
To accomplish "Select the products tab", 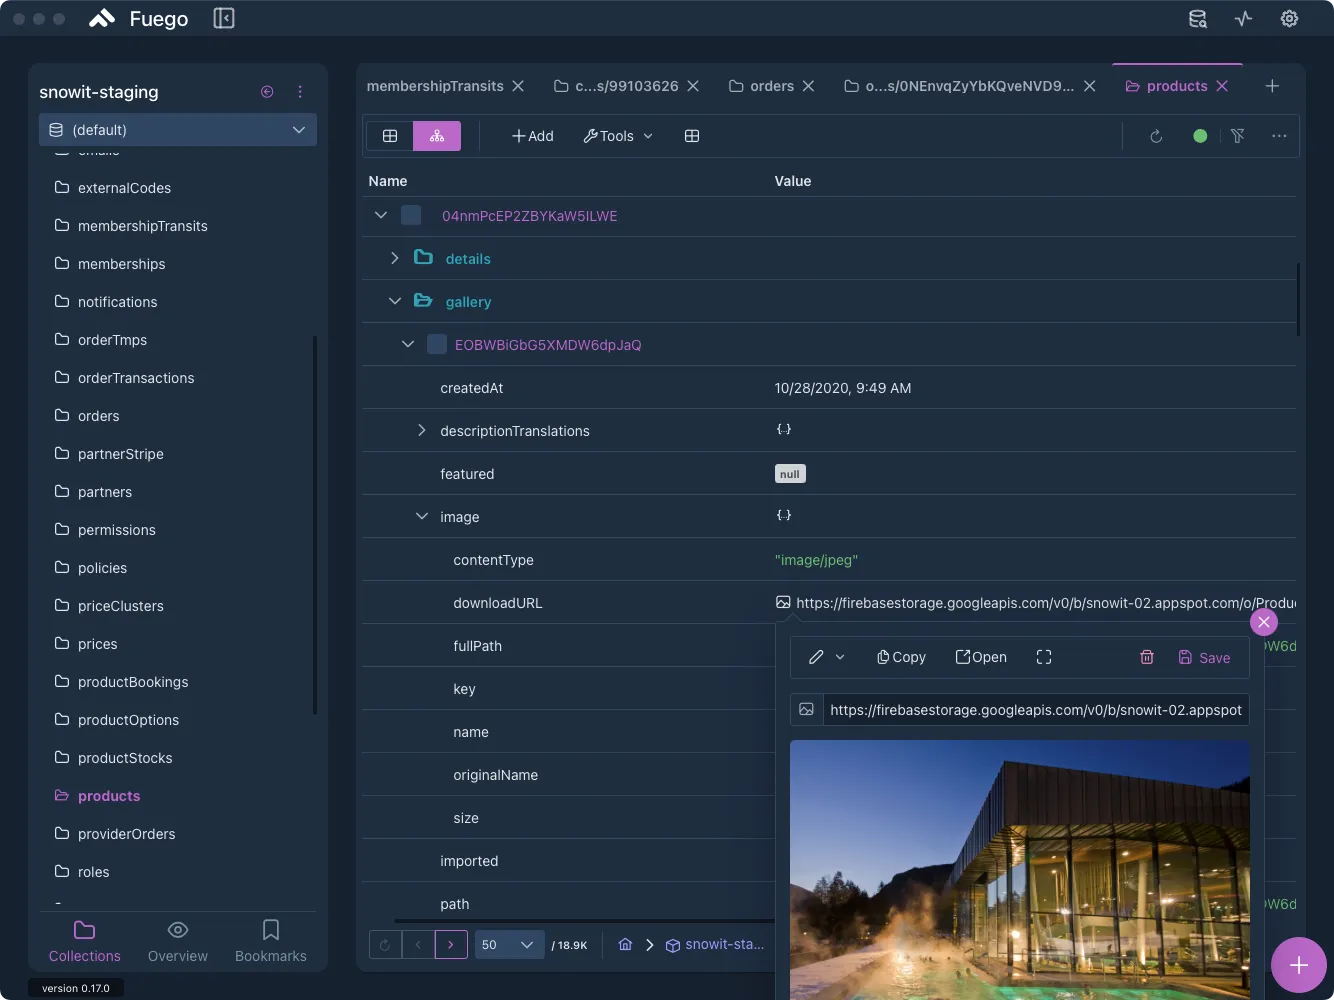I will [x=1166, y=86].
